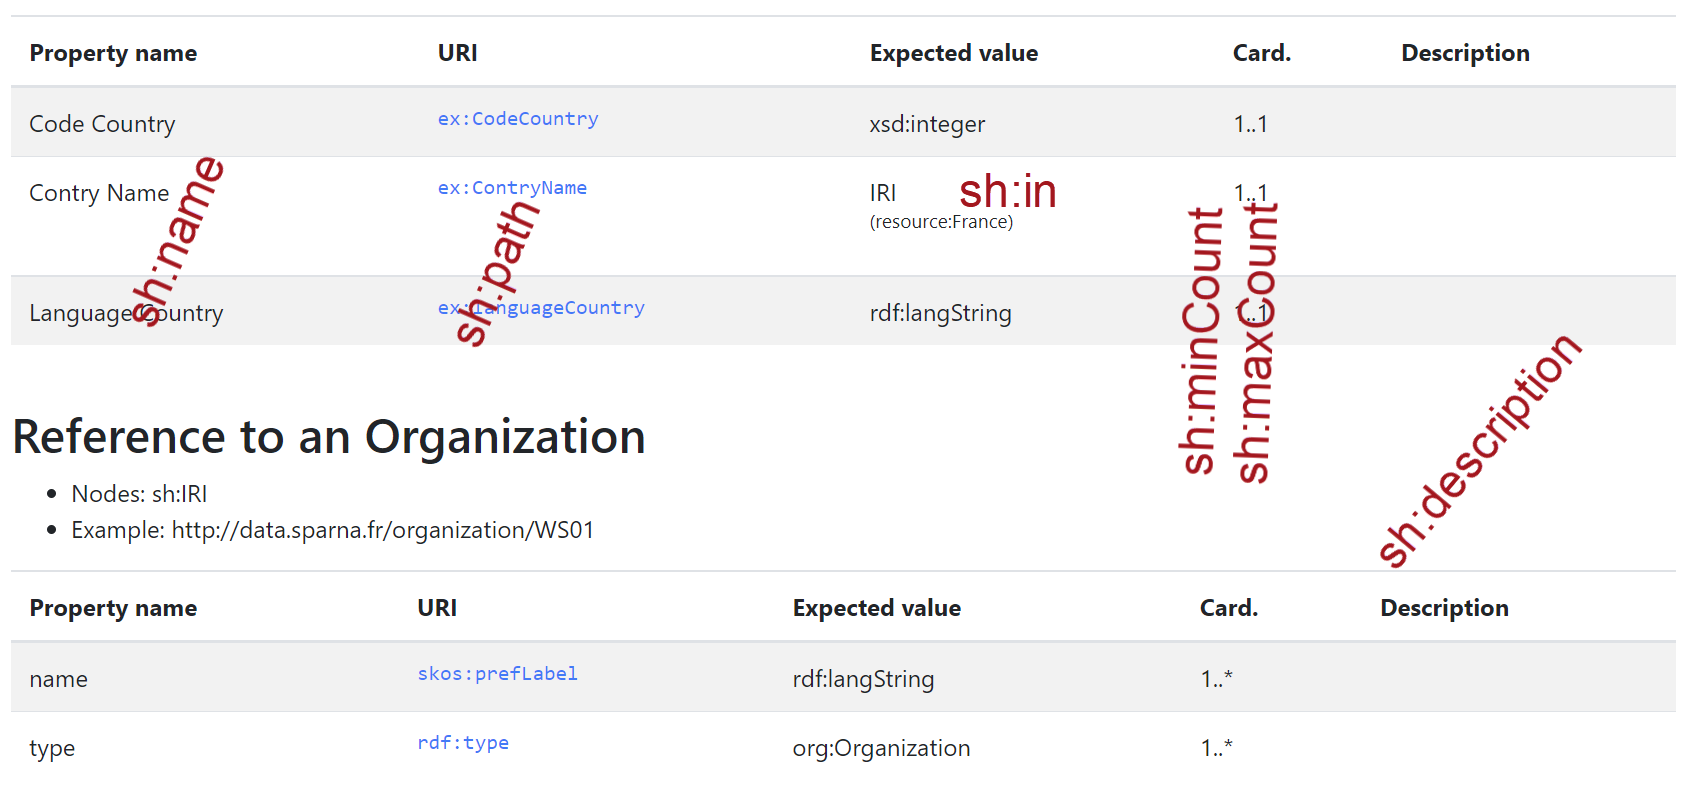Click the 'type' property name cell
The height and width of the screenshot is (806, 1699).
coord(52,748)
